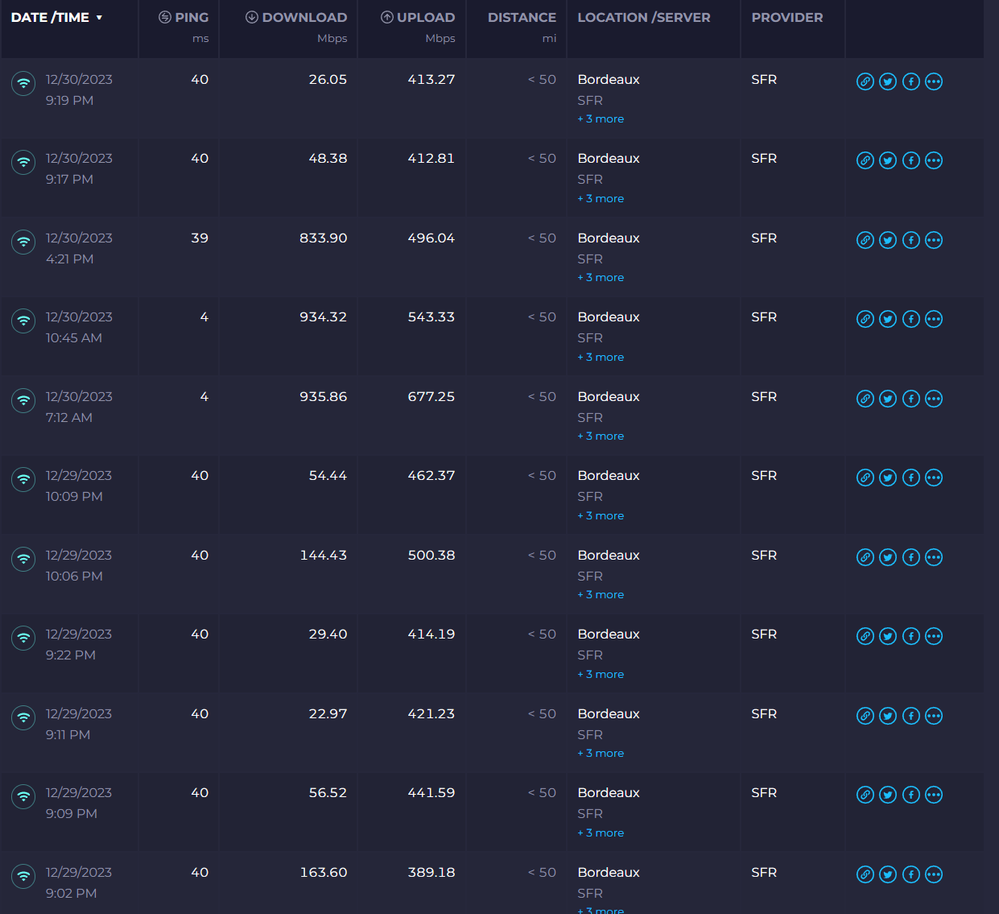Click Wi-Fi icon of 7:12 AM test
The width and height of the screenshot is (999, 914).
coord(23,400)
